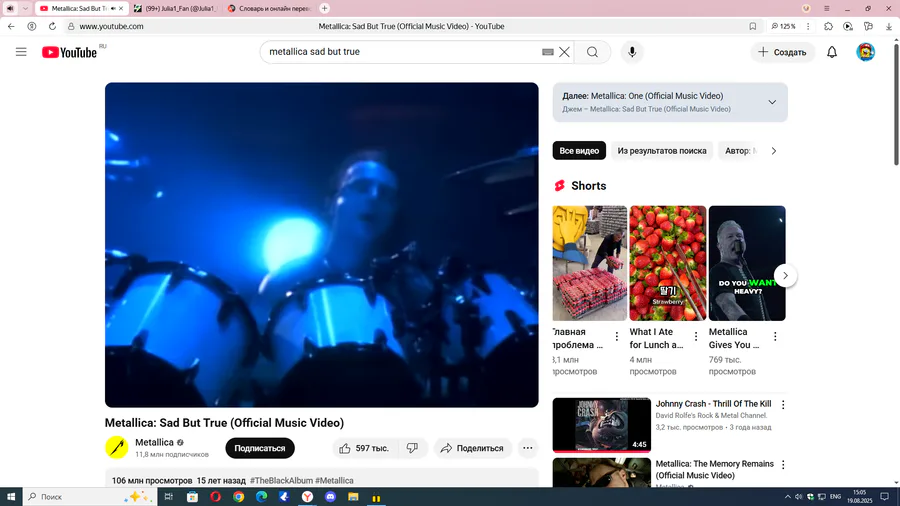Go to YouTube home via logo

[69, 52]
